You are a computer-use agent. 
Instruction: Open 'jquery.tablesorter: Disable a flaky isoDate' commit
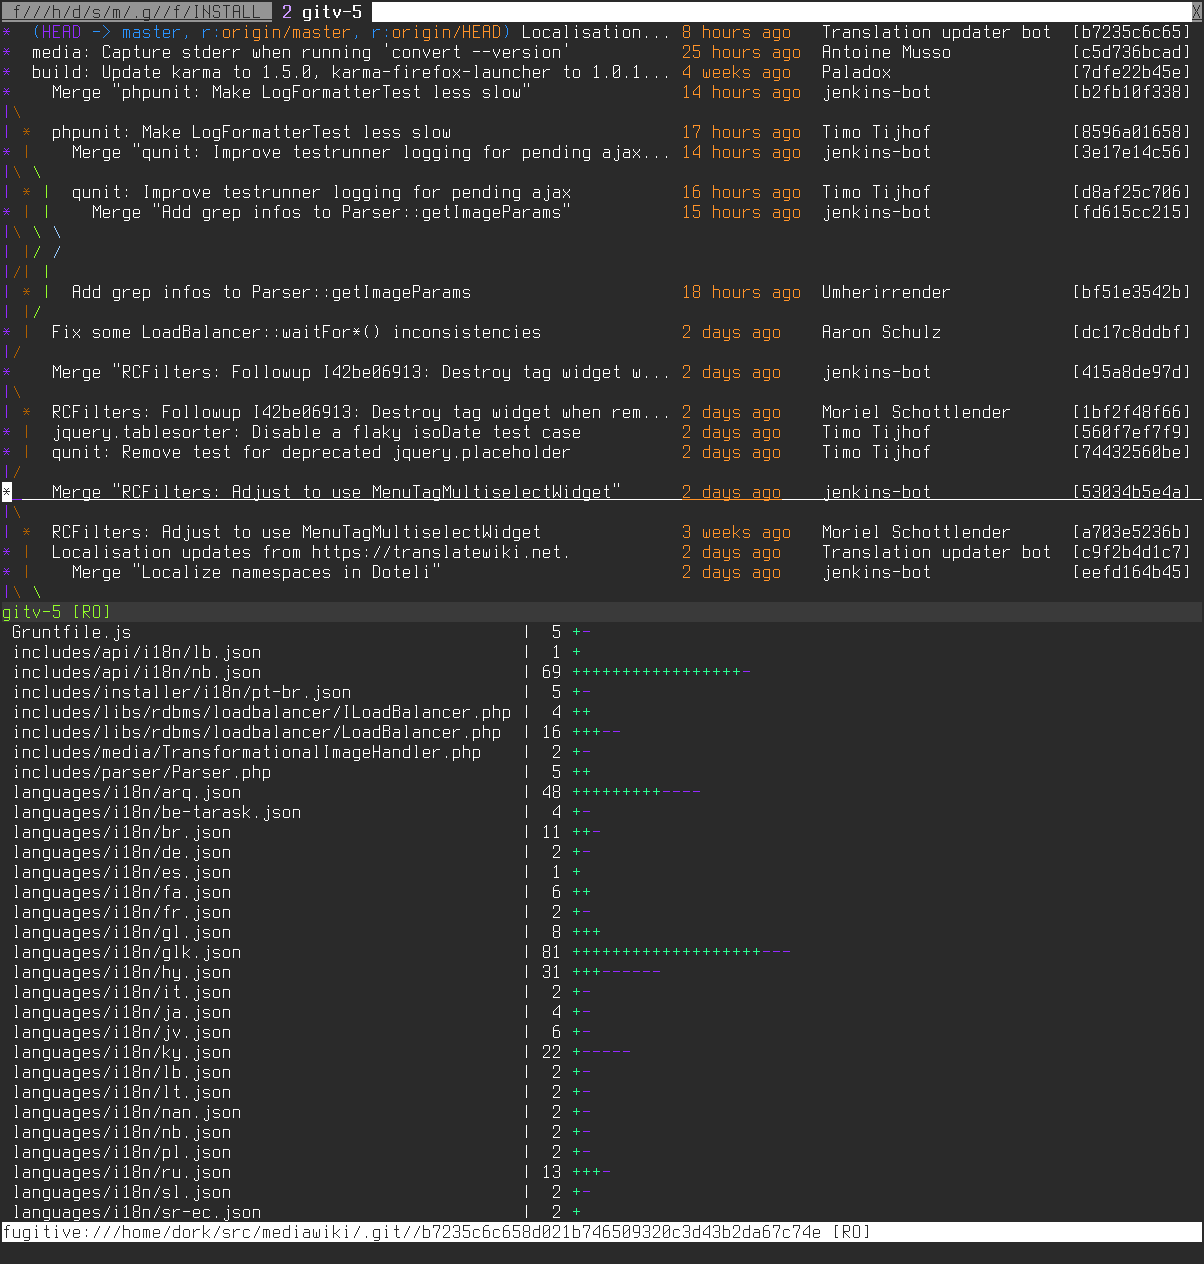click(x=316, y=432)
